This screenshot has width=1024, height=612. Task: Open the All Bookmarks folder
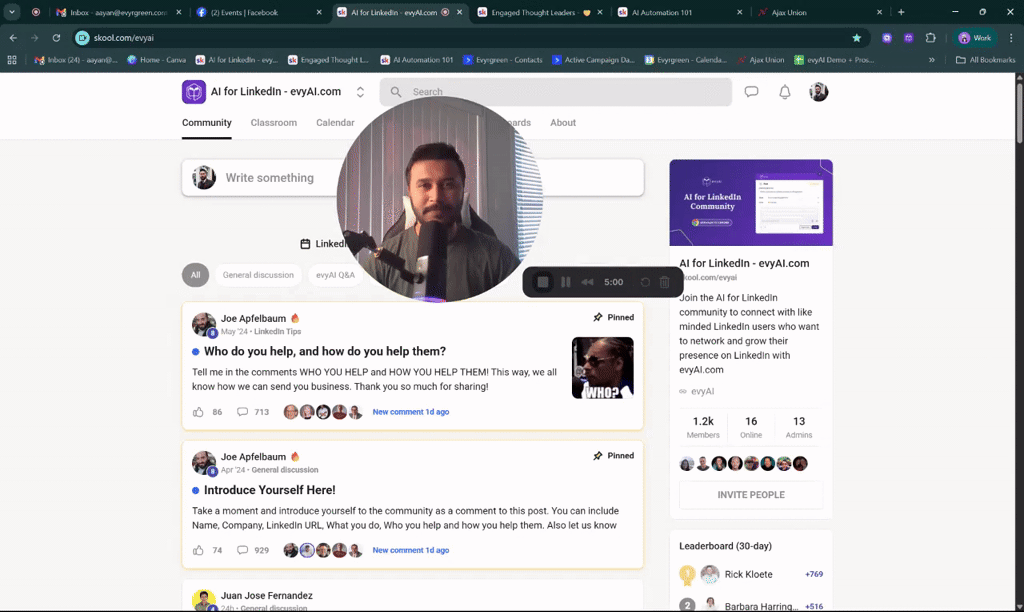[985, 59]
